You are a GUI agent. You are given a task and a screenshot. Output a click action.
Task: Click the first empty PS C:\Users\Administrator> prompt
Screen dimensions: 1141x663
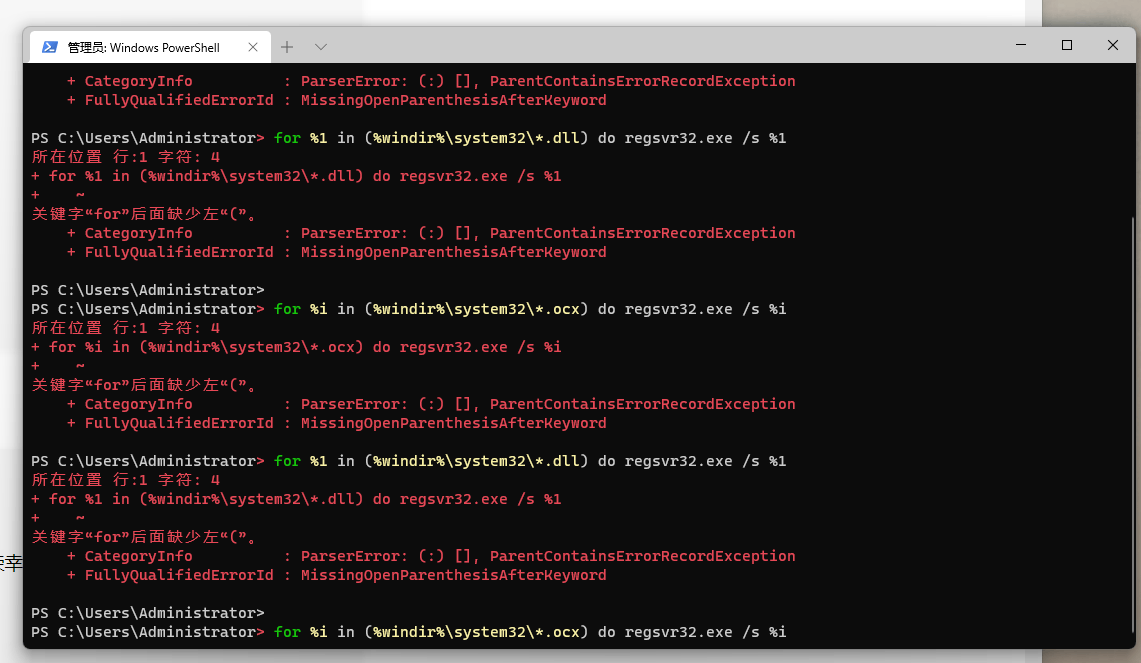(x=148, y=290)
